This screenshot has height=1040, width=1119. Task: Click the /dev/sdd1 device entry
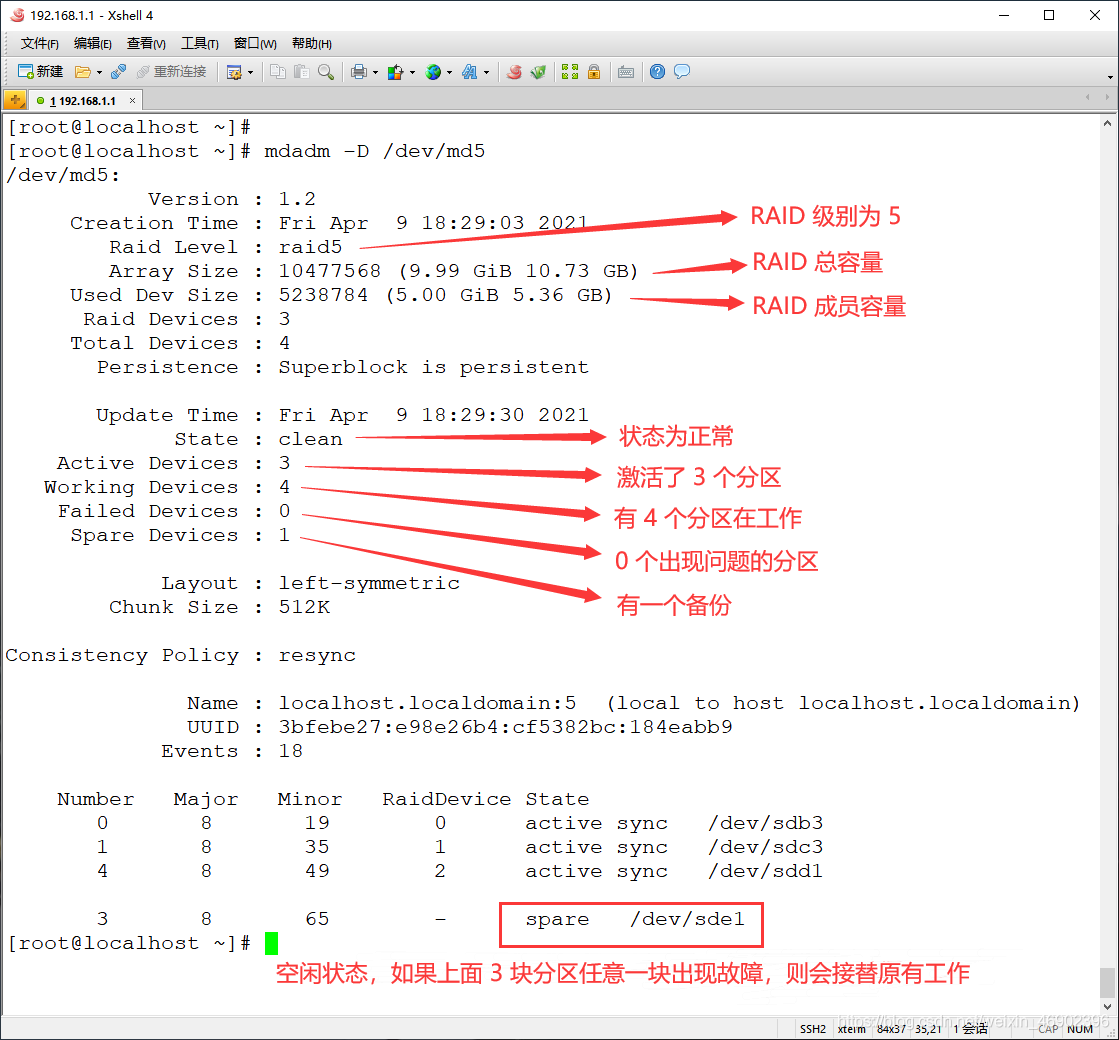coord(765,871)
